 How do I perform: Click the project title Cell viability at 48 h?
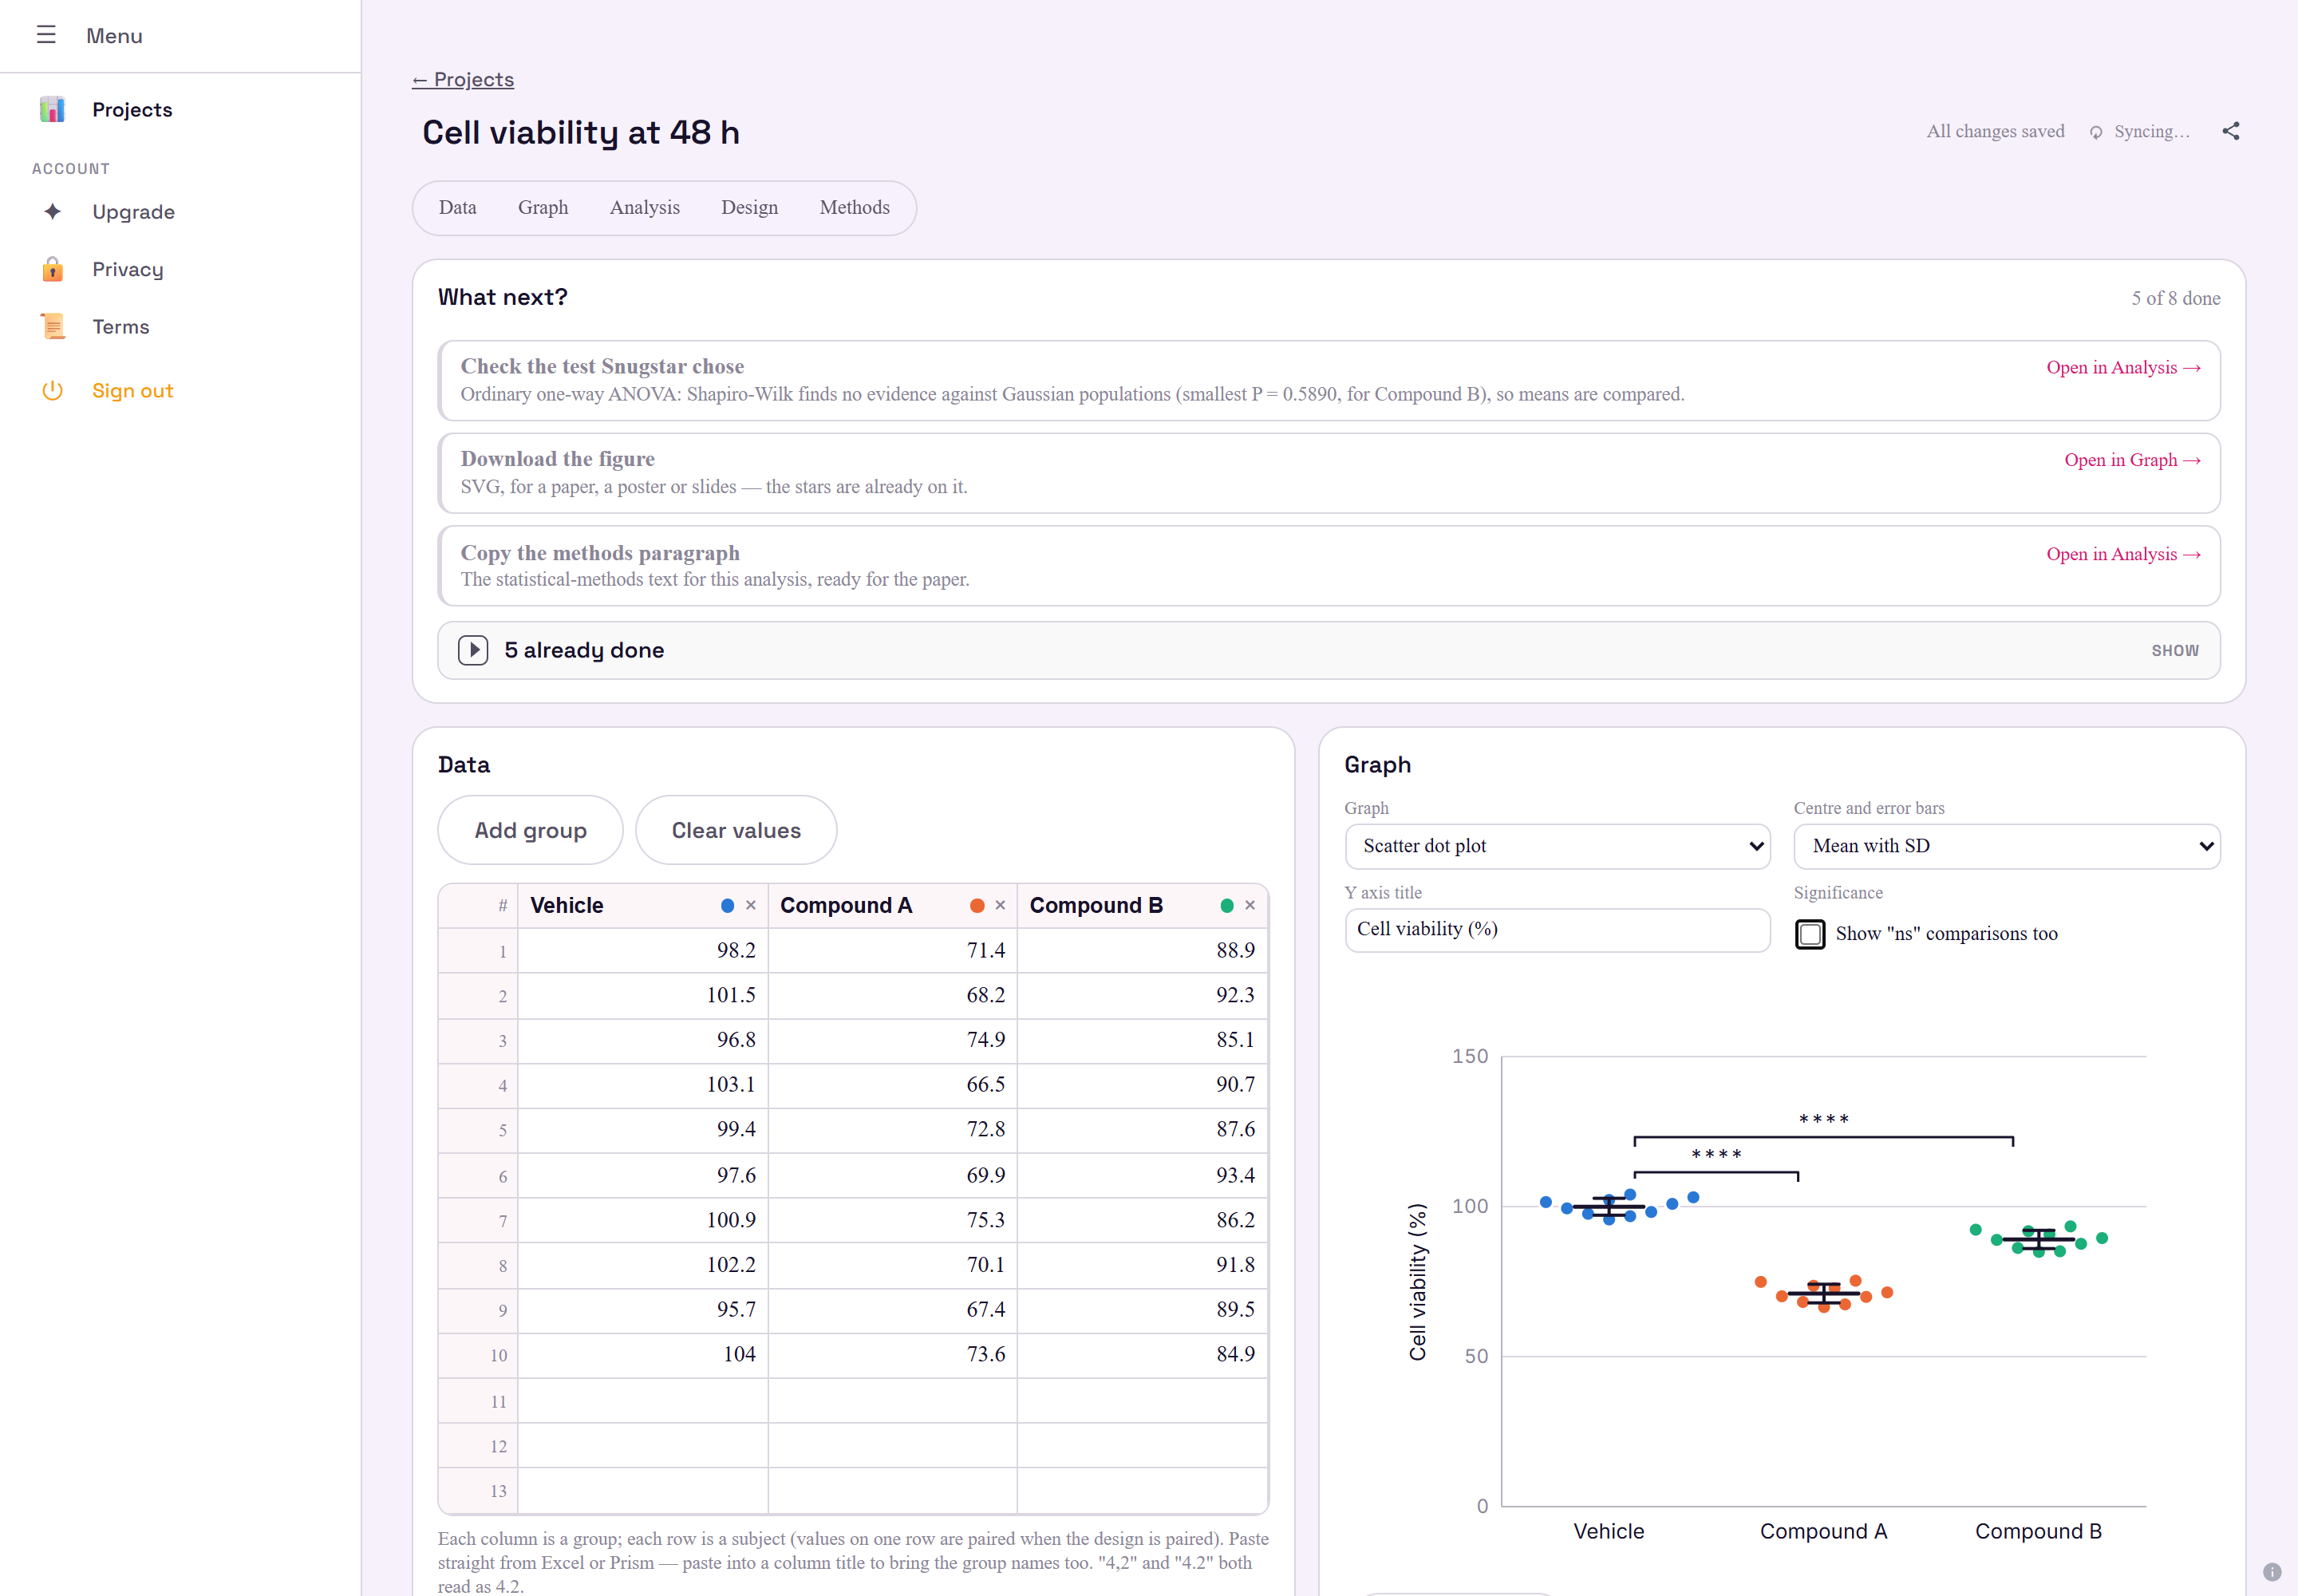point(580,132)
